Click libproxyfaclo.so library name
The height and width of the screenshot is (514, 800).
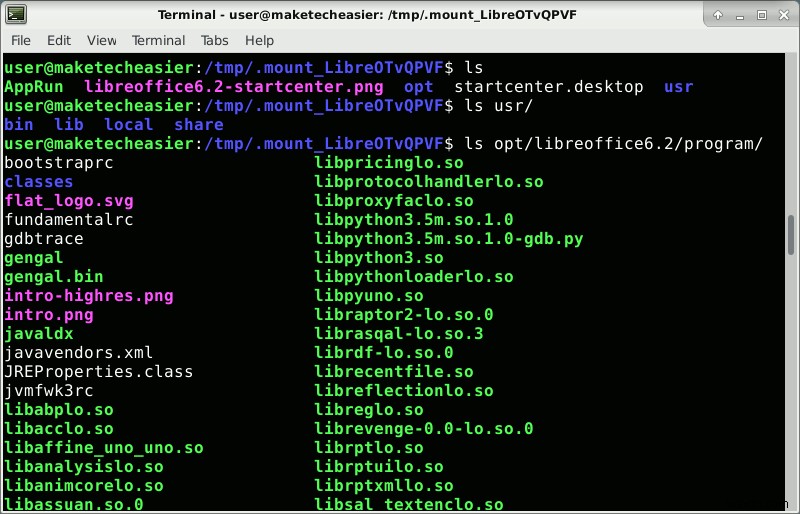tap(394, 201)
